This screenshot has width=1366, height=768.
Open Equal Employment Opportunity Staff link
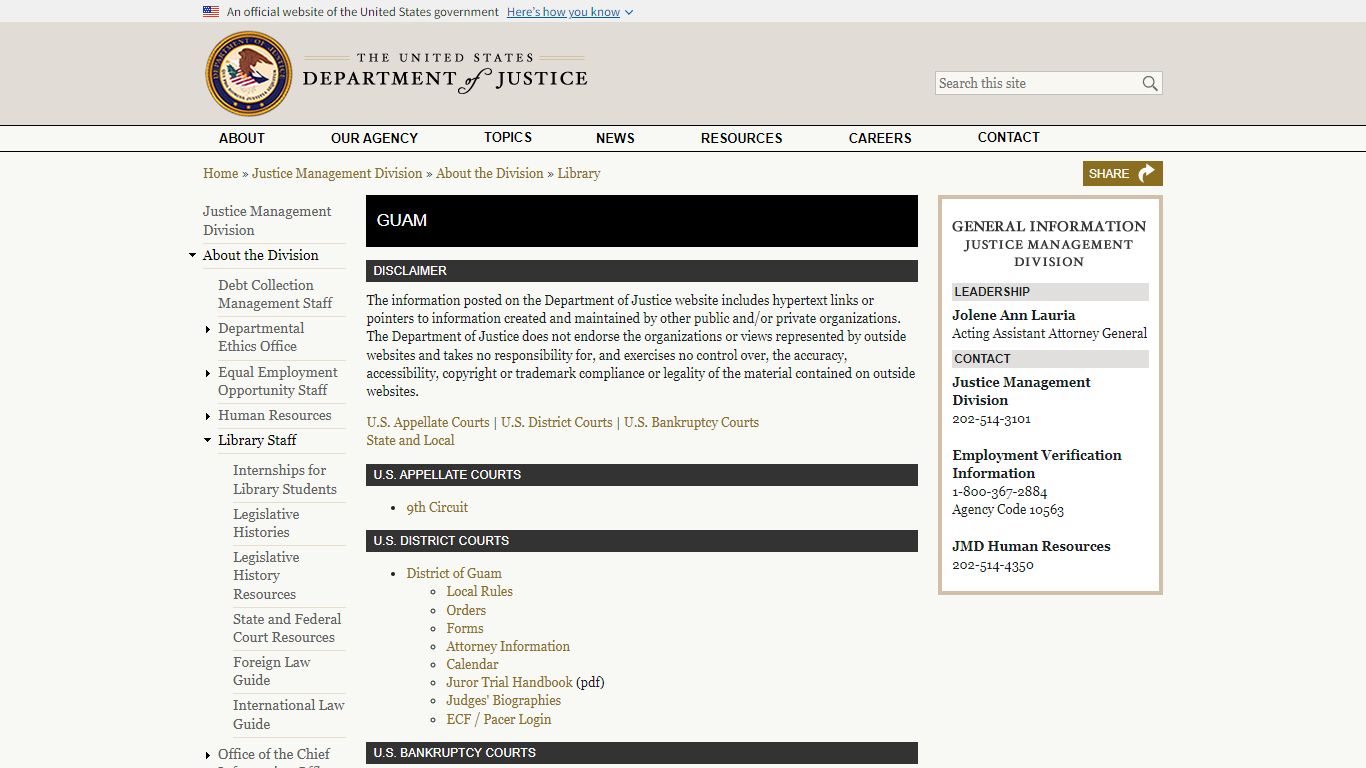click(x=278, y=381)
